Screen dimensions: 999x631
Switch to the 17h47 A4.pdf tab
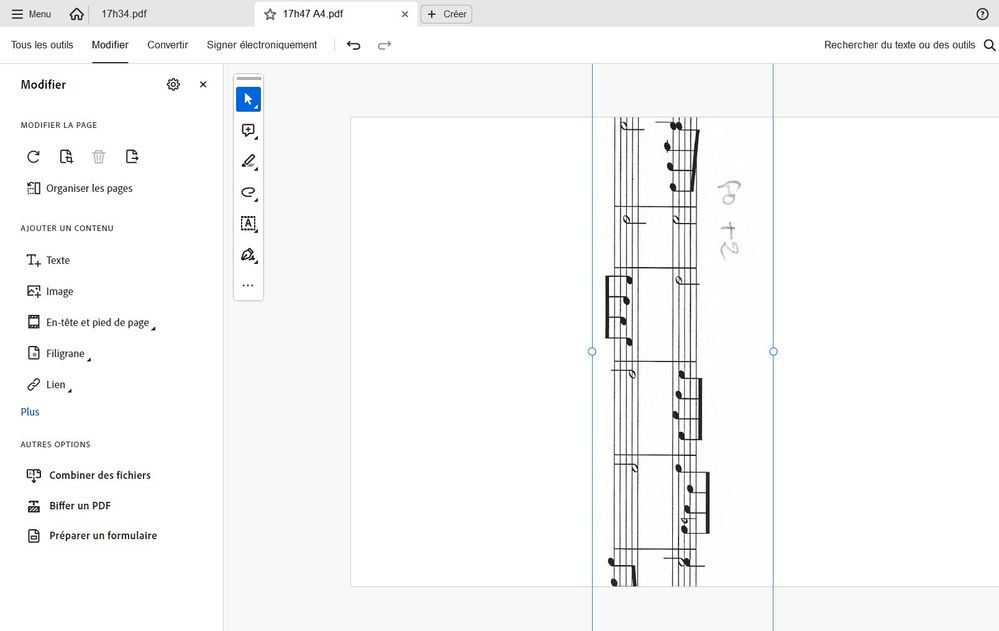[x=313, y=14]
